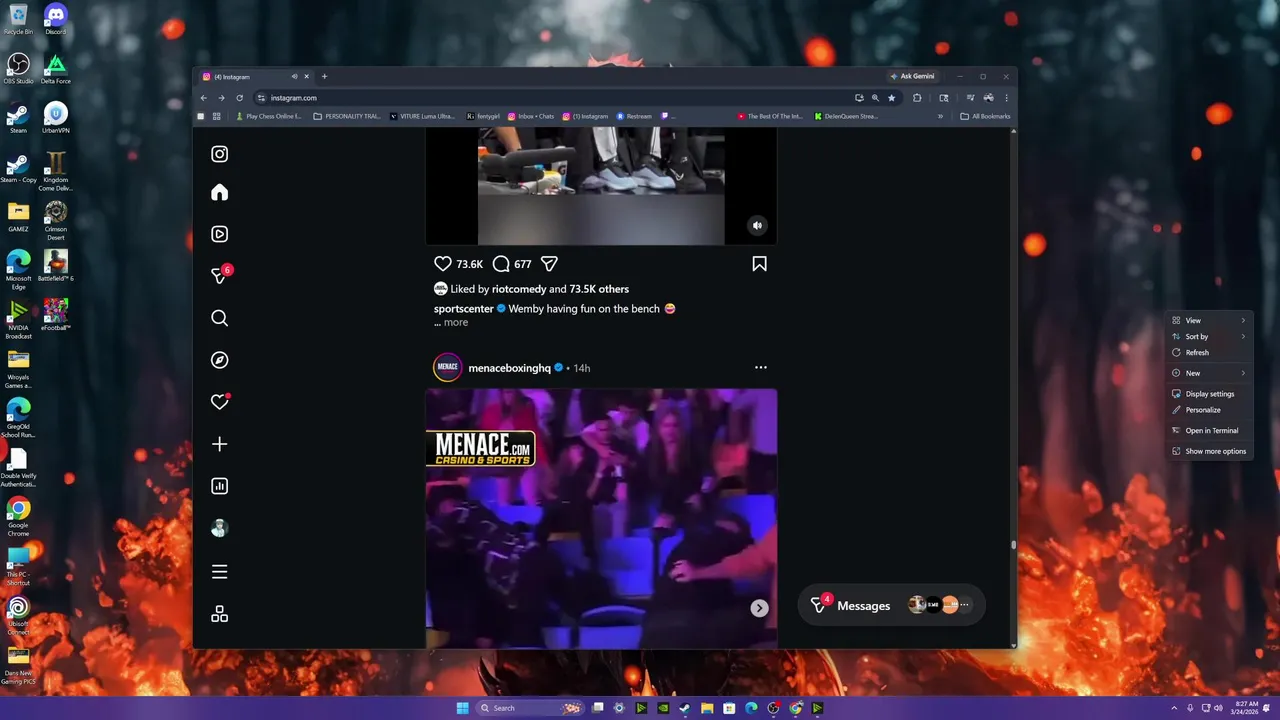Open the Reels icon in sidebar
1280x720 pixels.
[x=220, y=234]
